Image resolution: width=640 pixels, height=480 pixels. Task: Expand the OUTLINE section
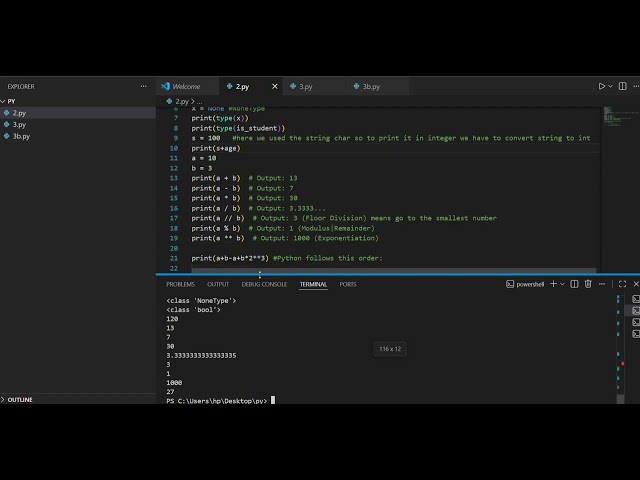point(78,399)
